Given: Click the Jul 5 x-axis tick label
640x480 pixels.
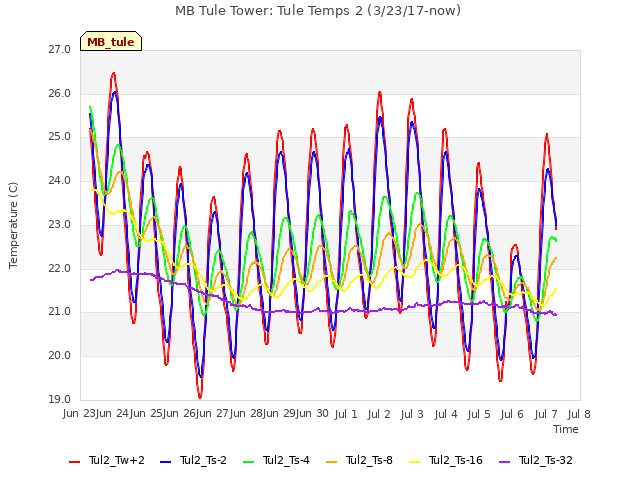Looking at the screenshot, I should click(x=479, y=414).
